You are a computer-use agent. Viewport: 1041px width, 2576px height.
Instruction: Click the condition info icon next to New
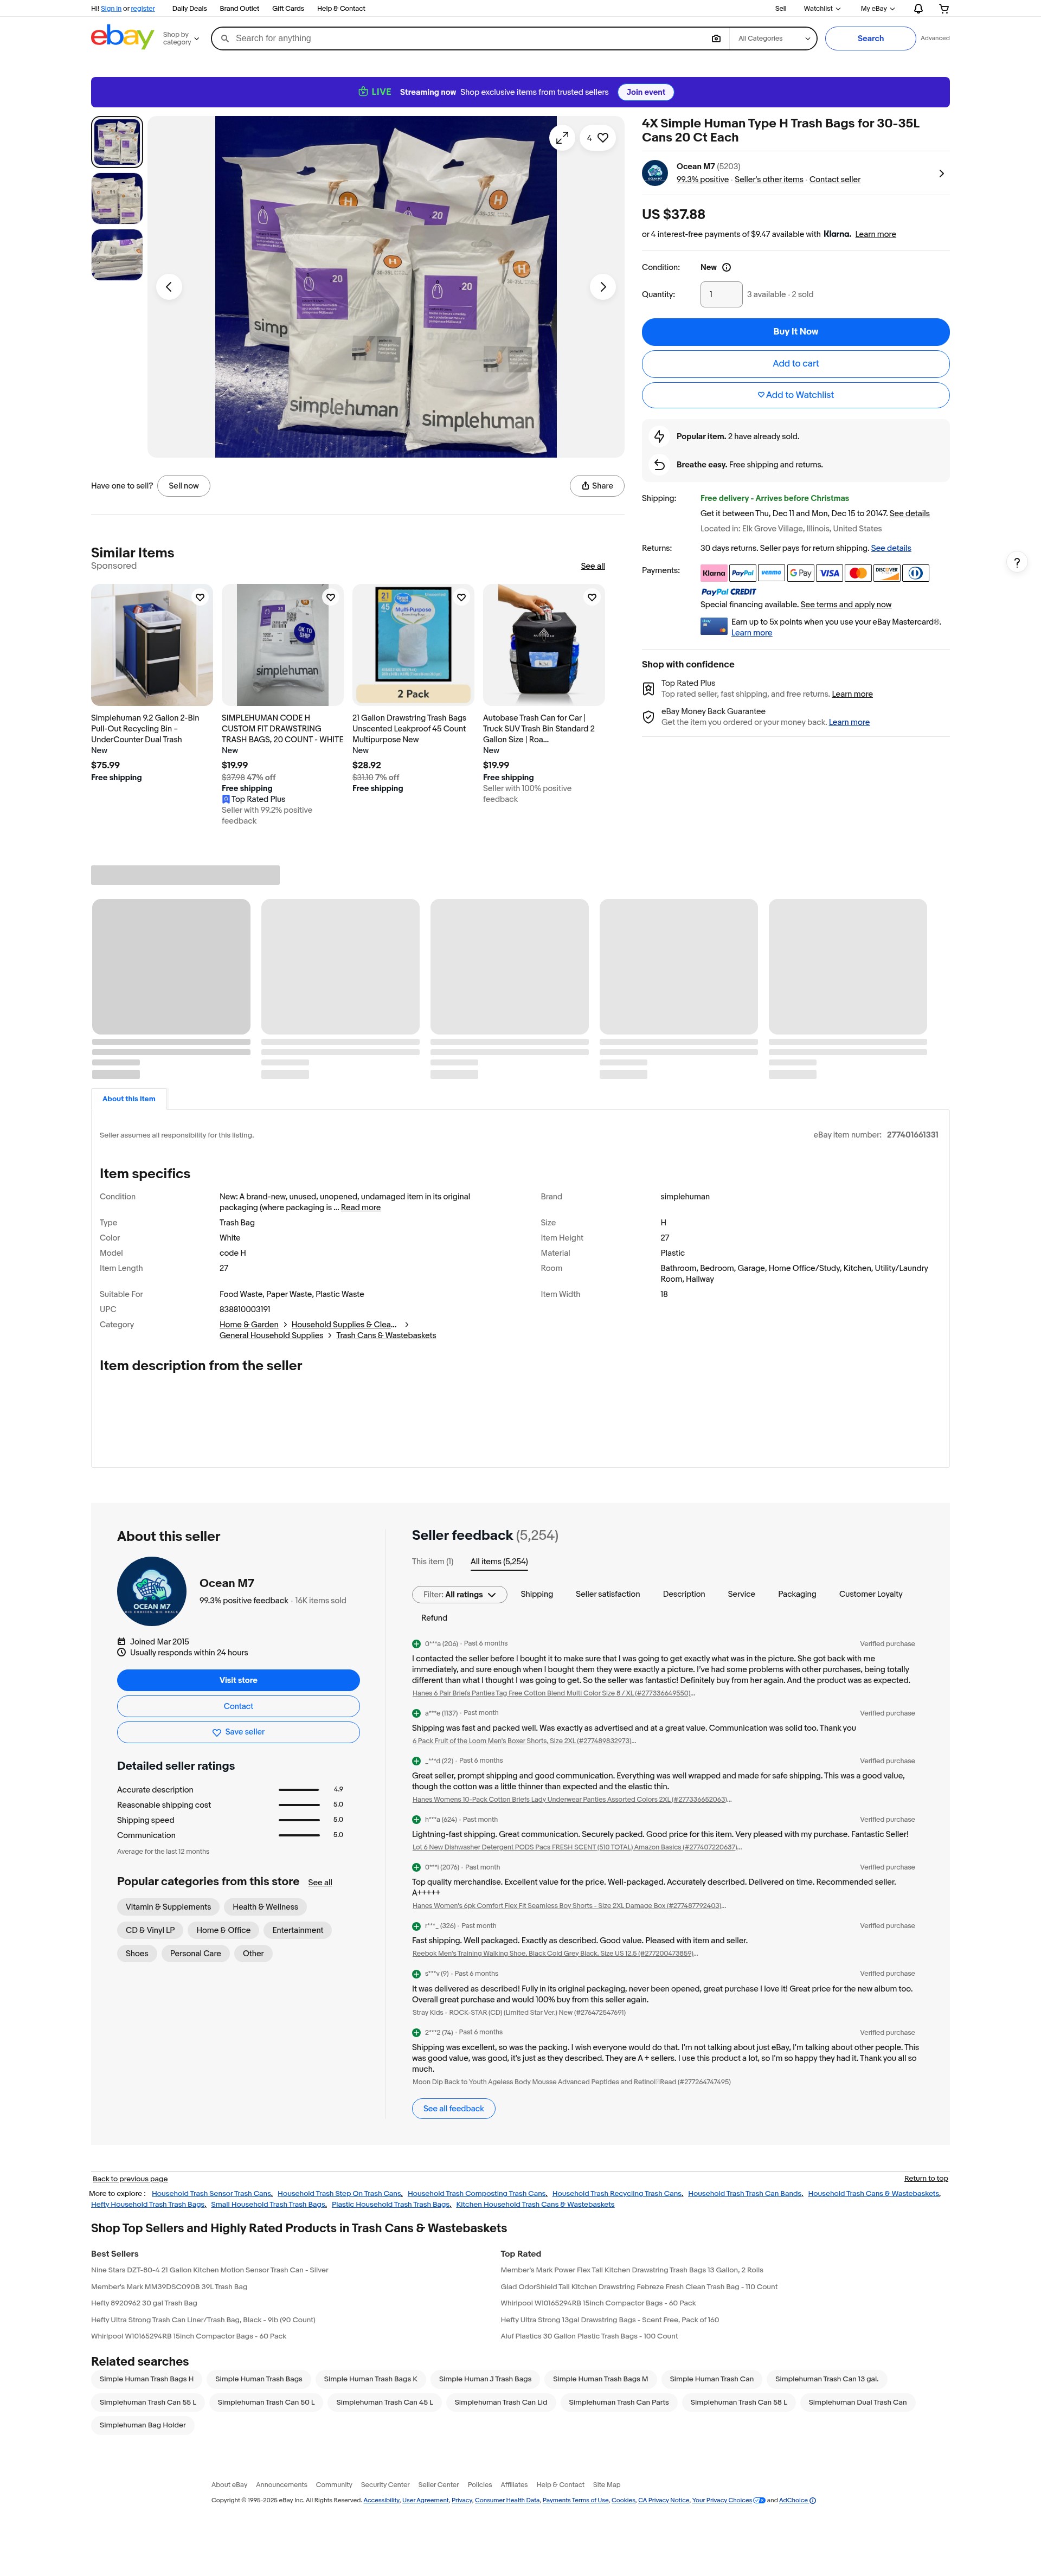click(x=727, y=268)
